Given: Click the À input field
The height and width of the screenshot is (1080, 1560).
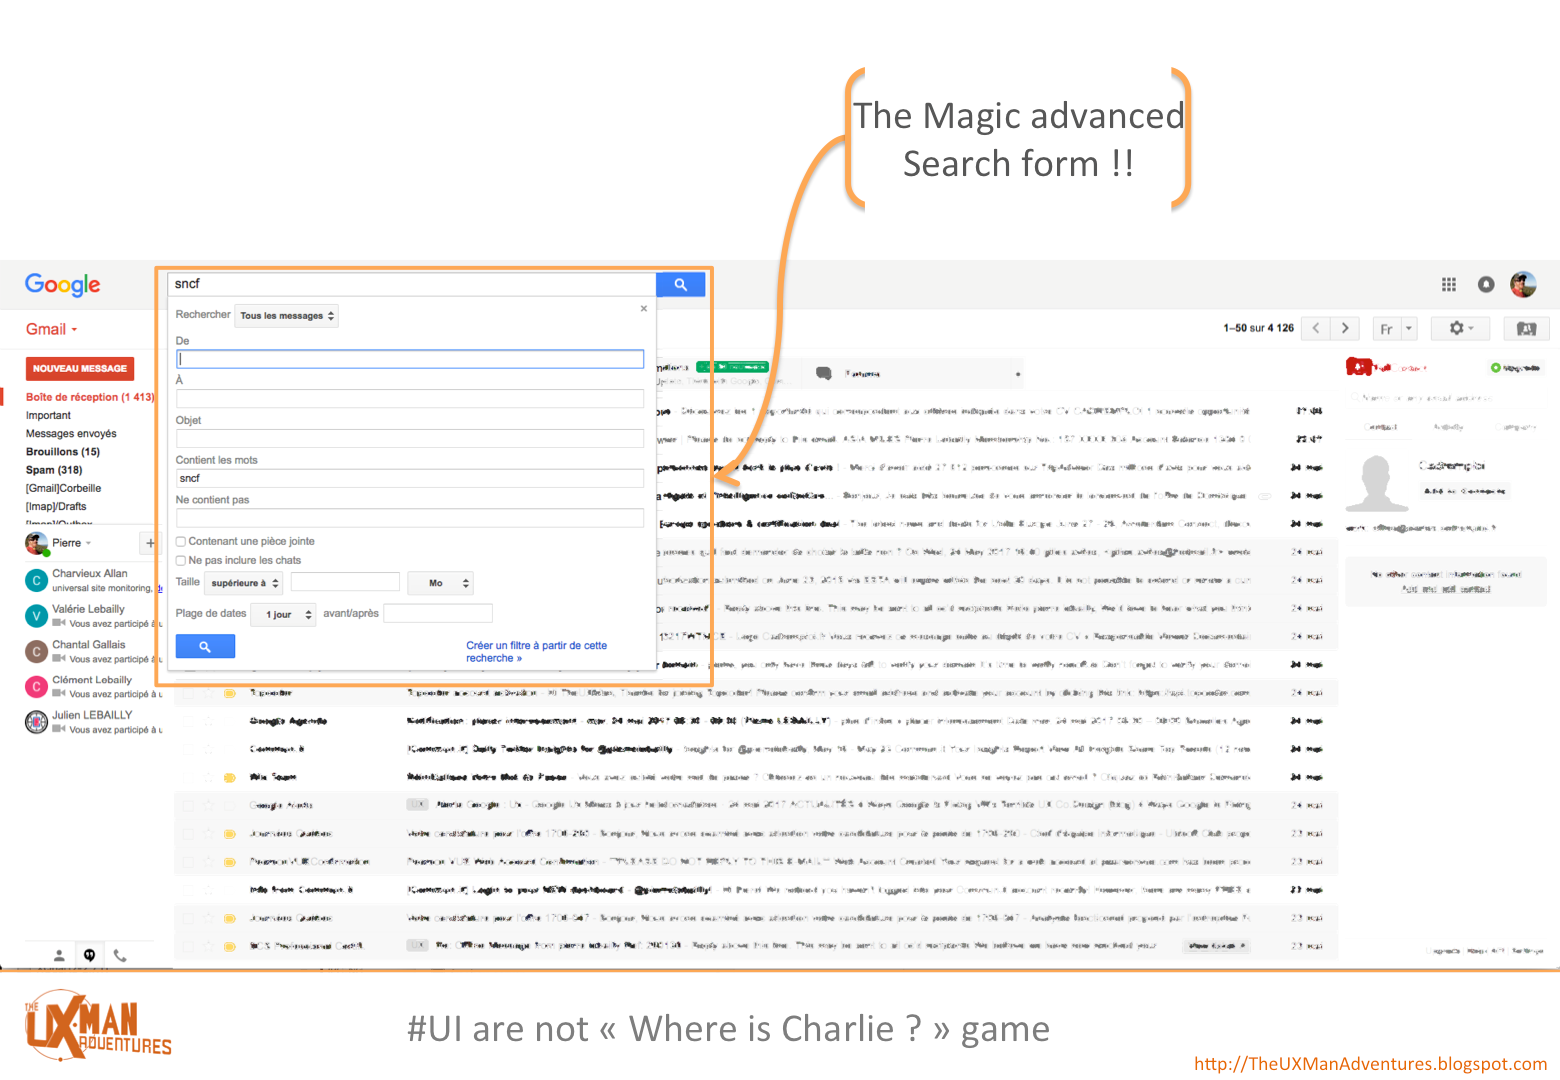Looking at the screenshot, I should 410,399.
